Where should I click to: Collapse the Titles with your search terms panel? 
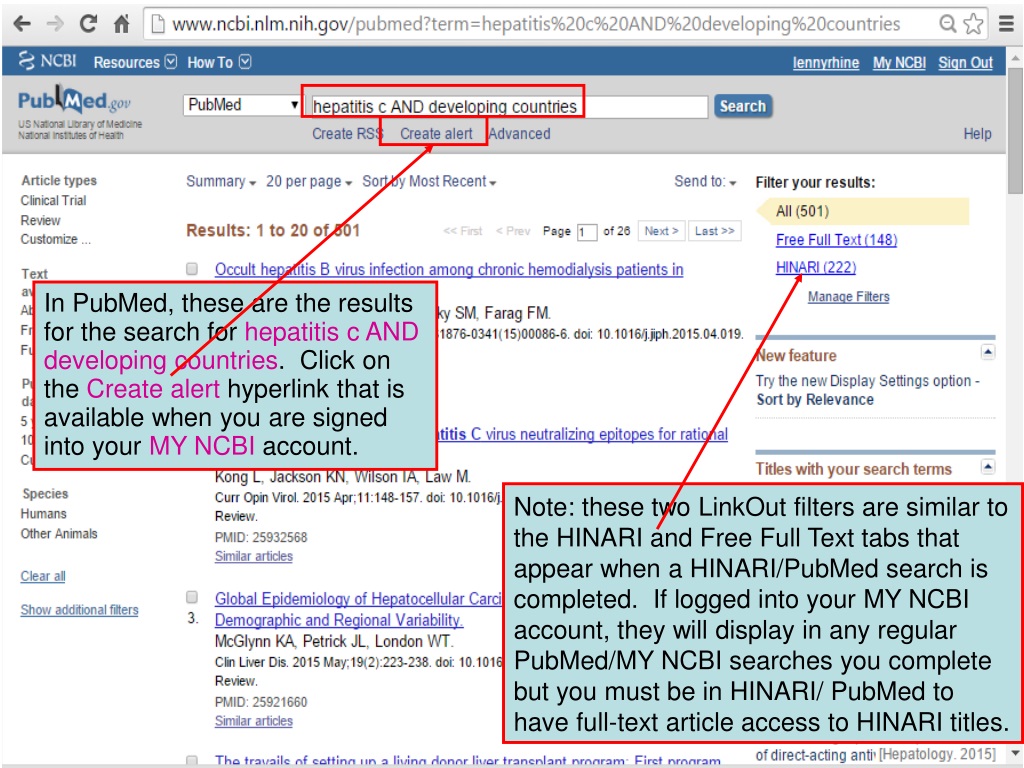pyautogui.click(x=987, y=466)
